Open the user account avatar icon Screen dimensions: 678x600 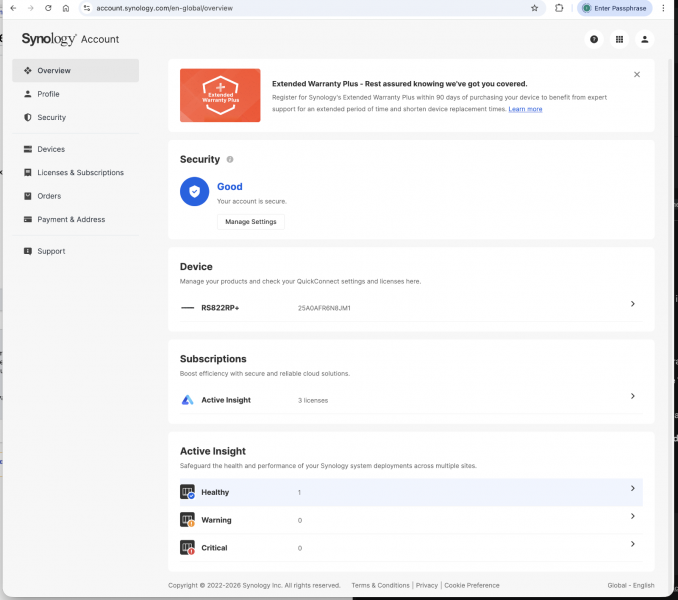[644, 39]
